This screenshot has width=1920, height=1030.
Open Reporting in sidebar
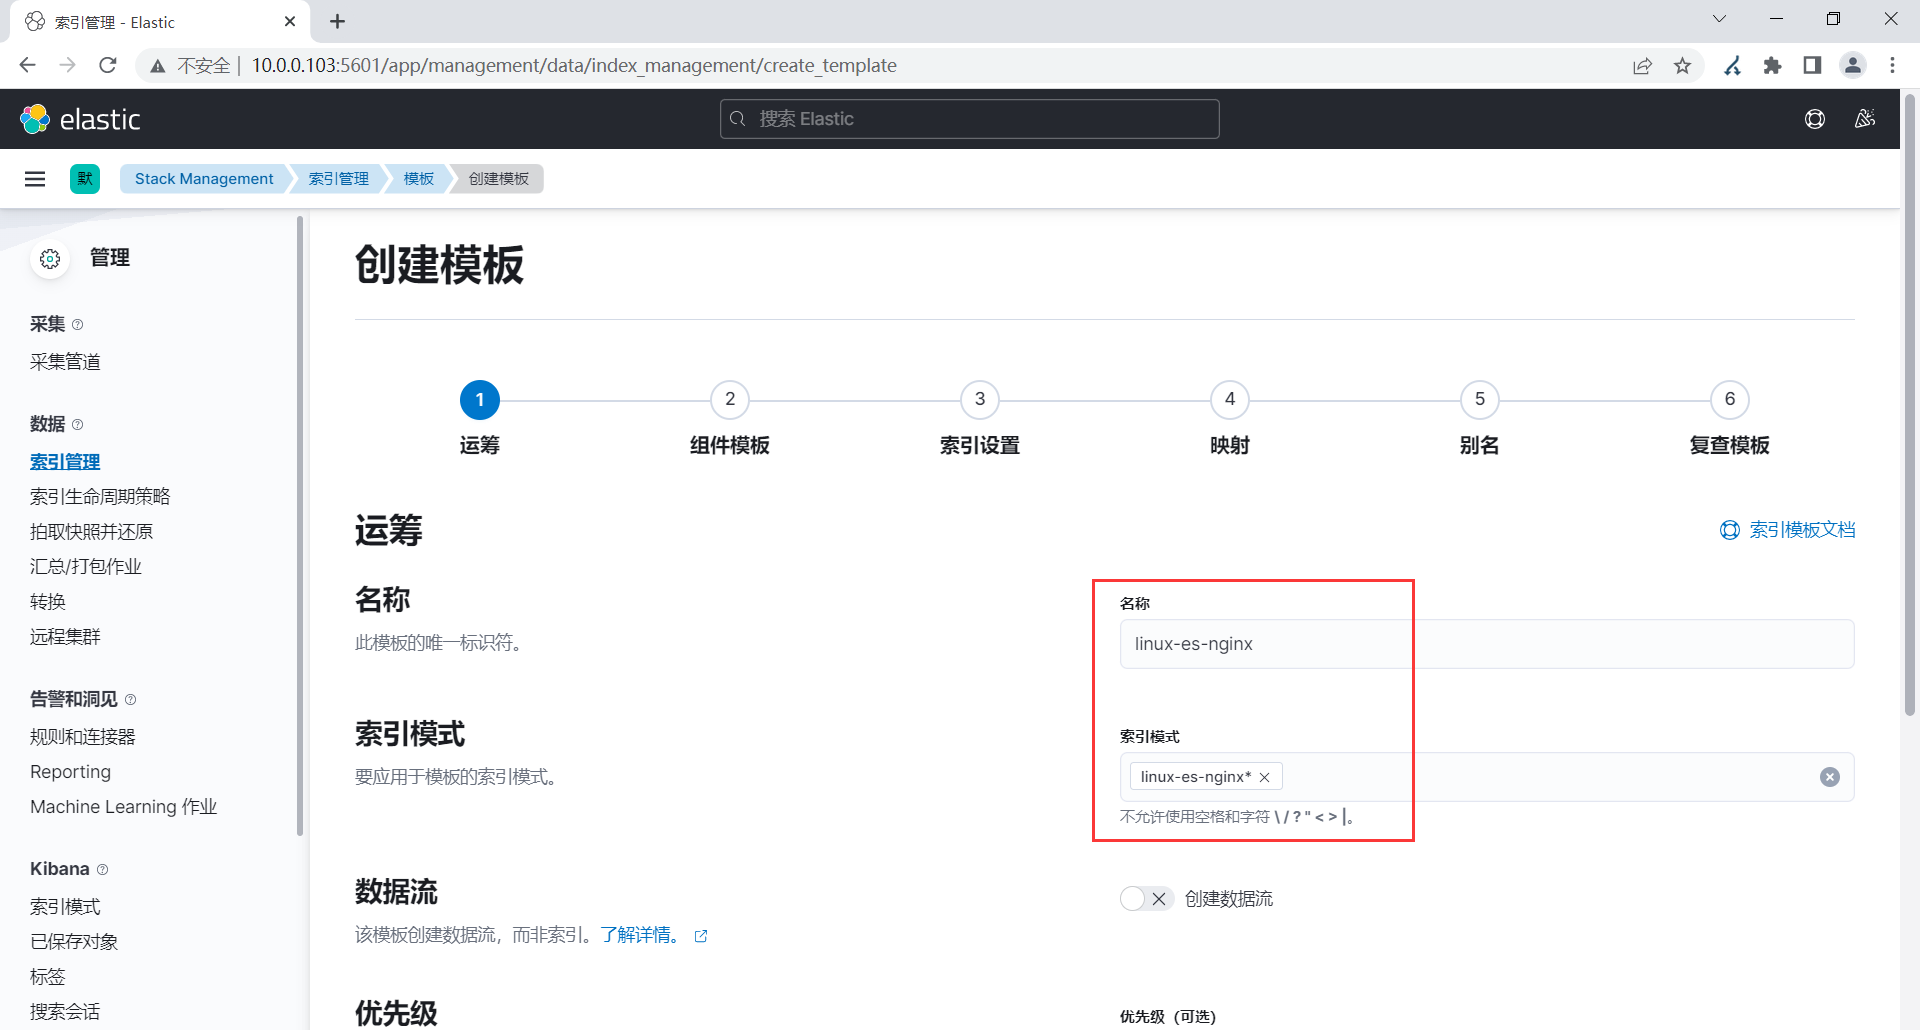(70, 772)
